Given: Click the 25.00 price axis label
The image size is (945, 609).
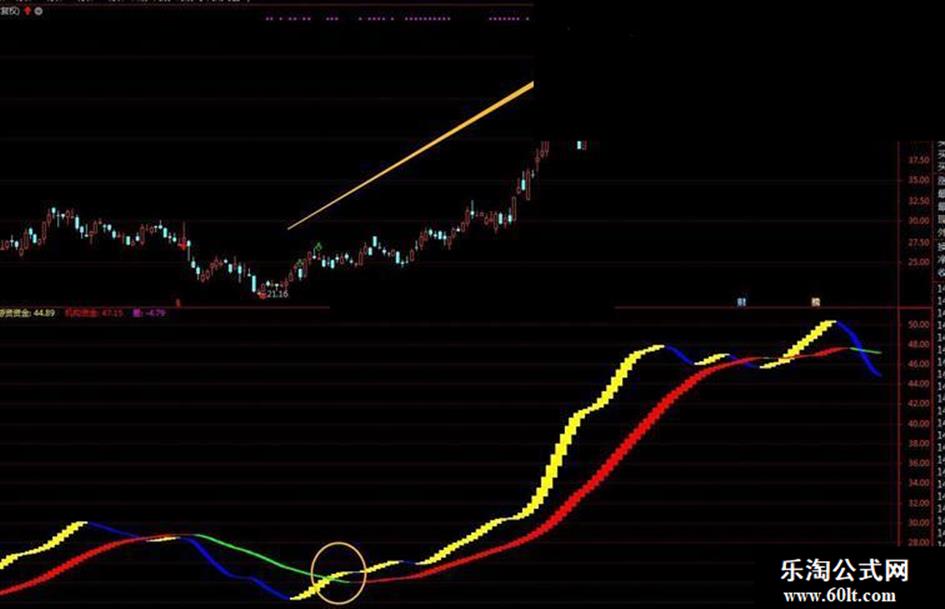Looking at the screenshot, I should [x=918, y=262].
